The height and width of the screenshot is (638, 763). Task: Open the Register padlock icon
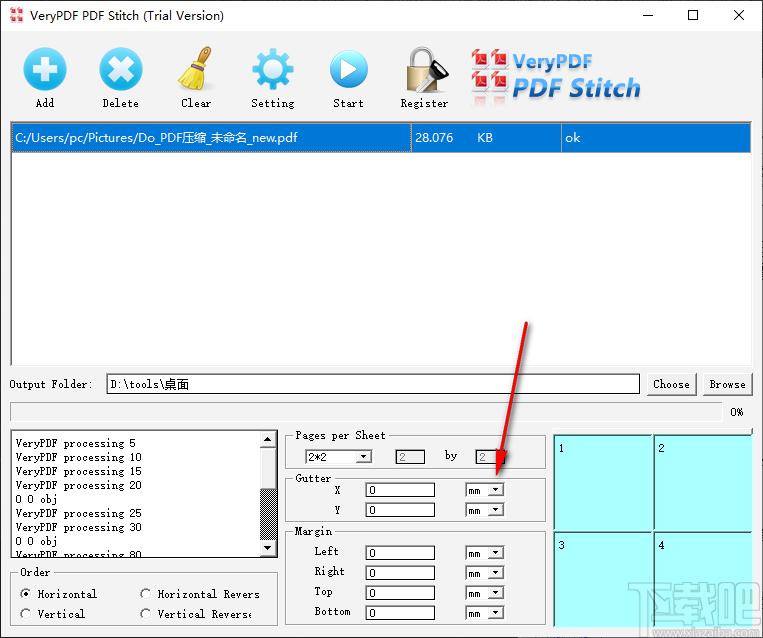[425, 70]
